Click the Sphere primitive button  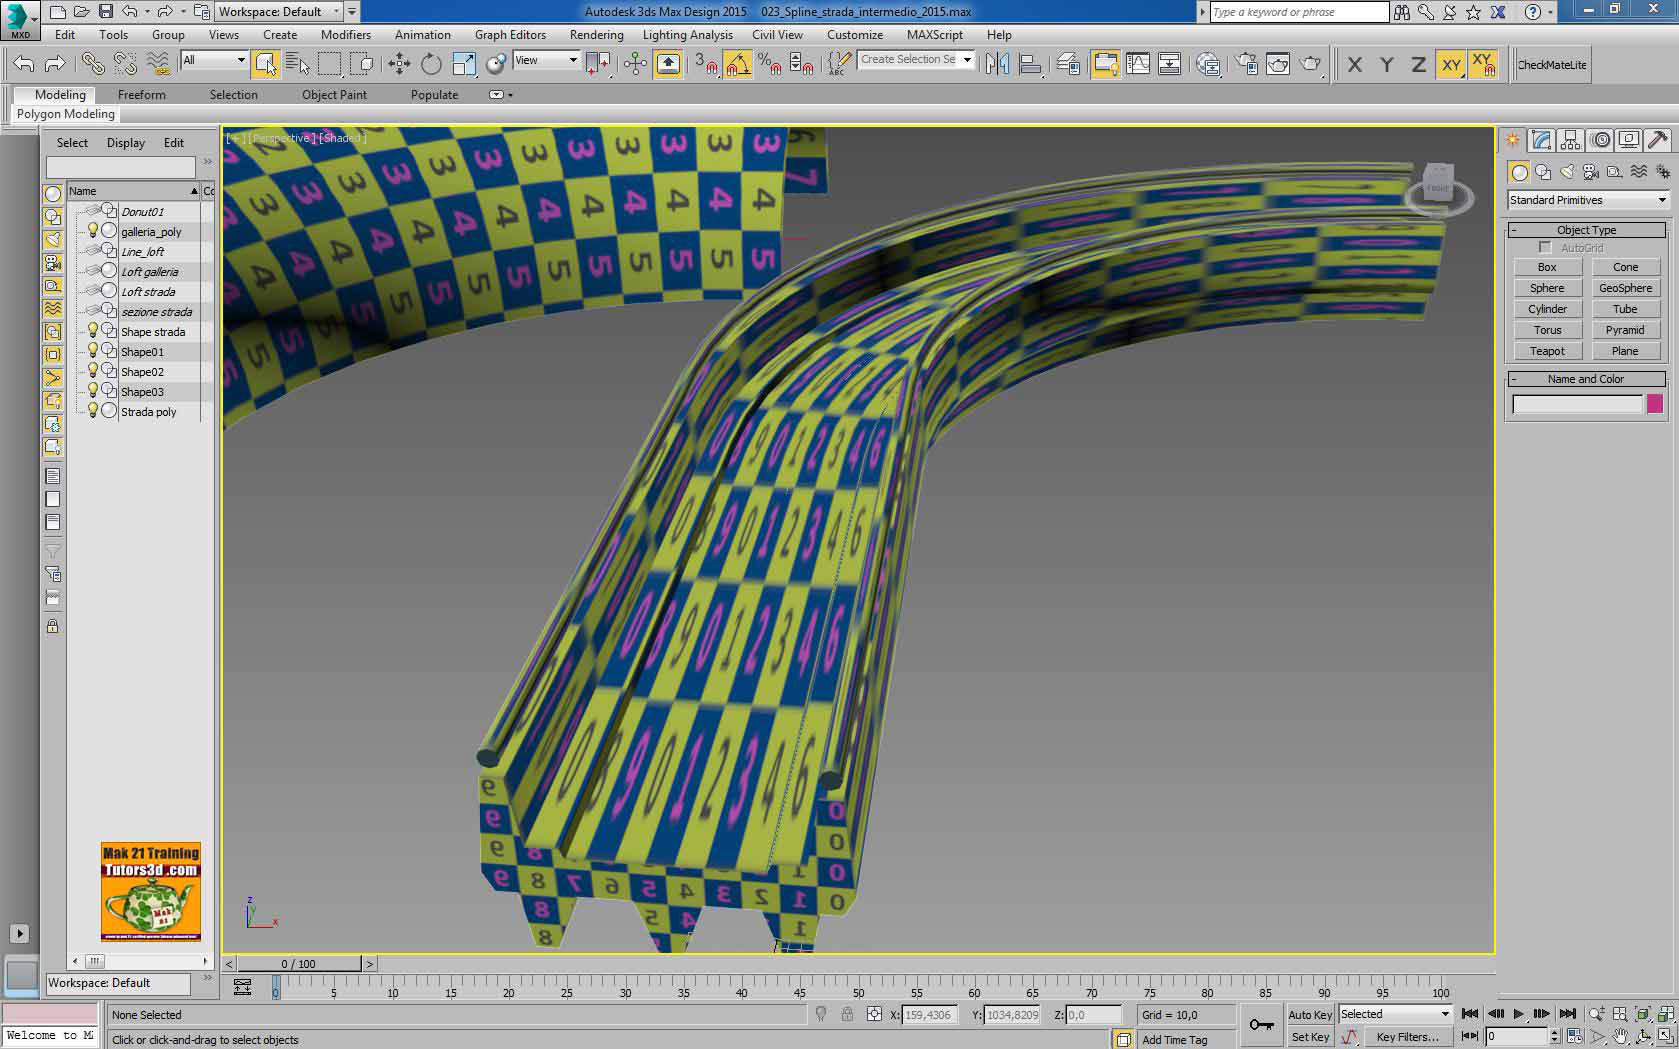click(x=1547, y=289)
